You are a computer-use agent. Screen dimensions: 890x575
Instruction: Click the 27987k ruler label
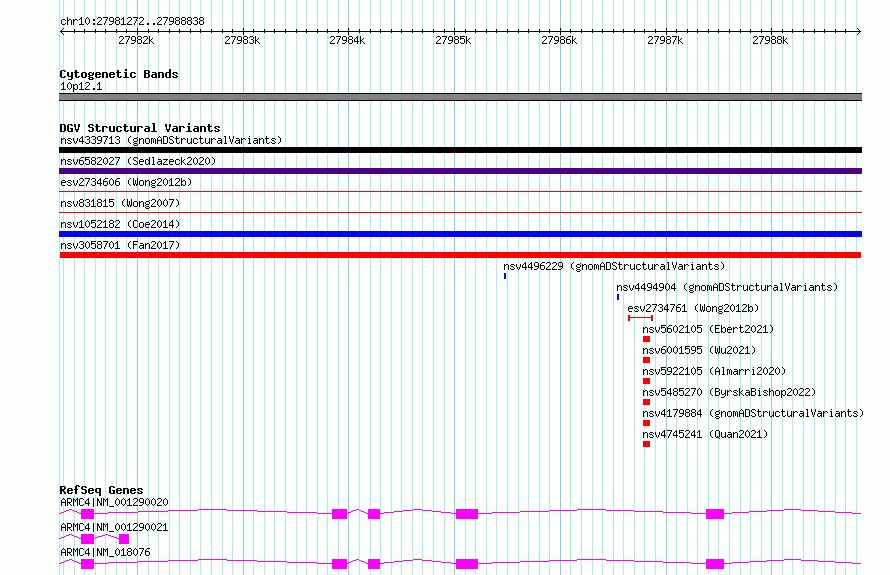tap(665, 40)
